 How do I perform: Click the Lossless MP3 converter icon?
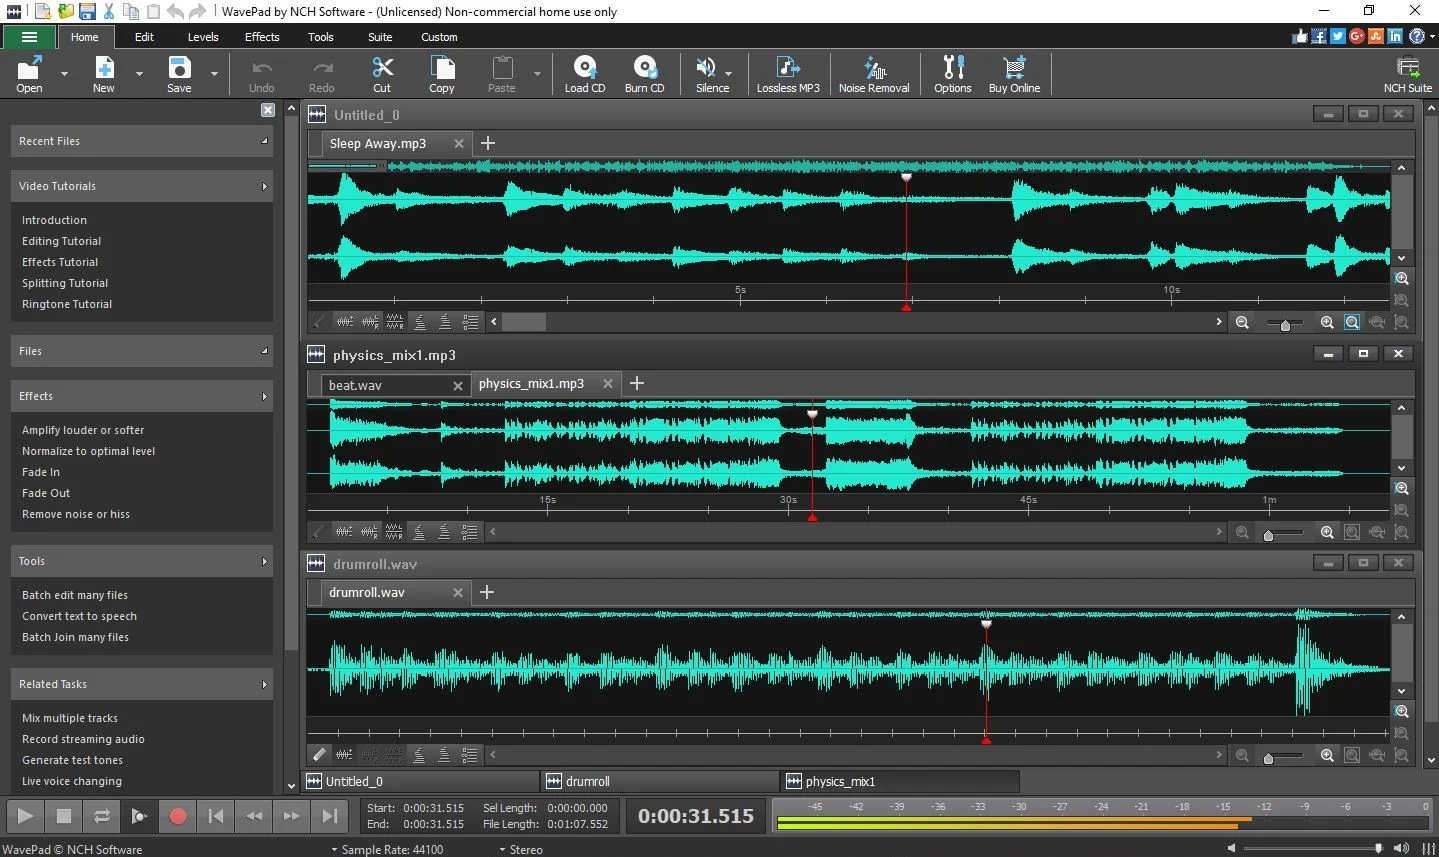click(x=788, y=73)
